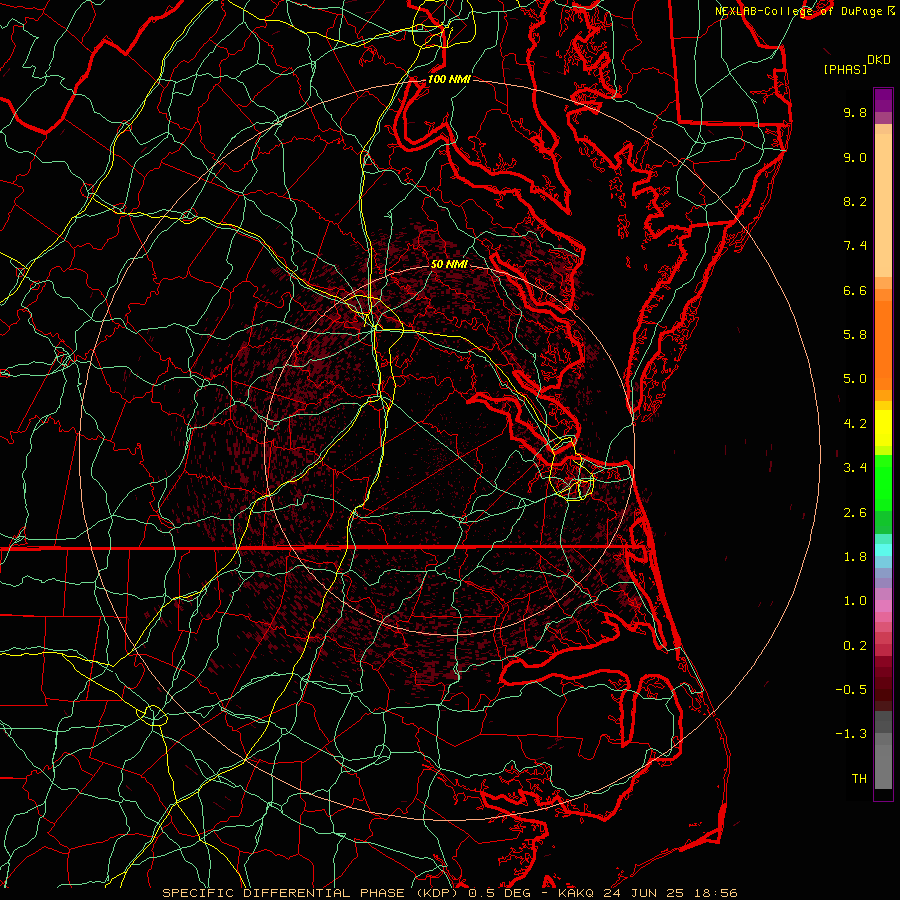The height and width of the screenshot is (900, 900).
Task: Click the yellow segment of the color bar
Action: coord(883,428)
